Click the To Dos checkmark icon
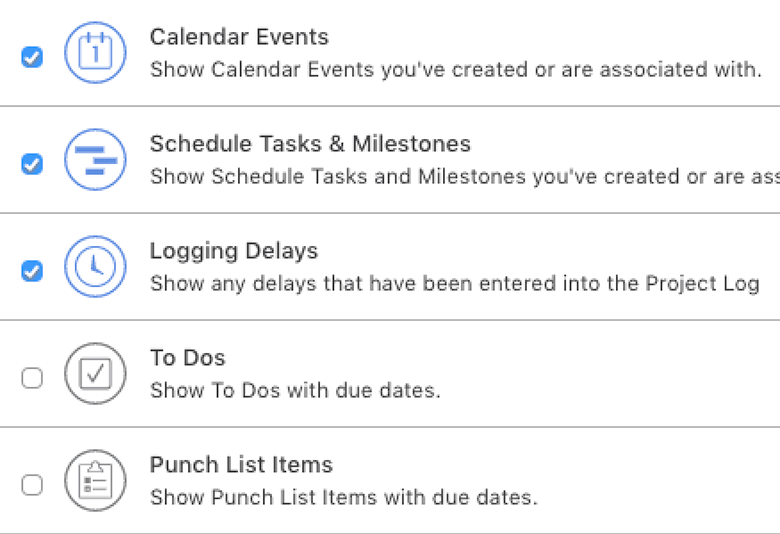The height and width of the screenshot is (534, 780). coord(95,374)
